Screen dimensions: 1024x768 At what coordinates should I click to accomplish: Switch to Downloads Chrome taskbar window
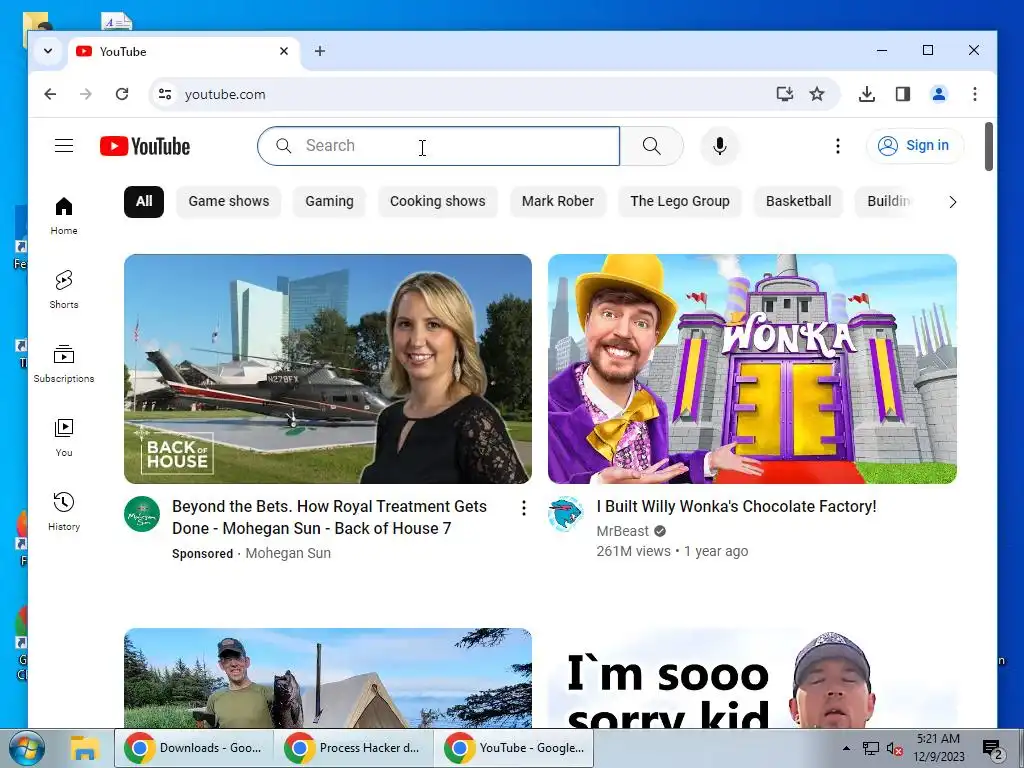[x=194, y=748]
